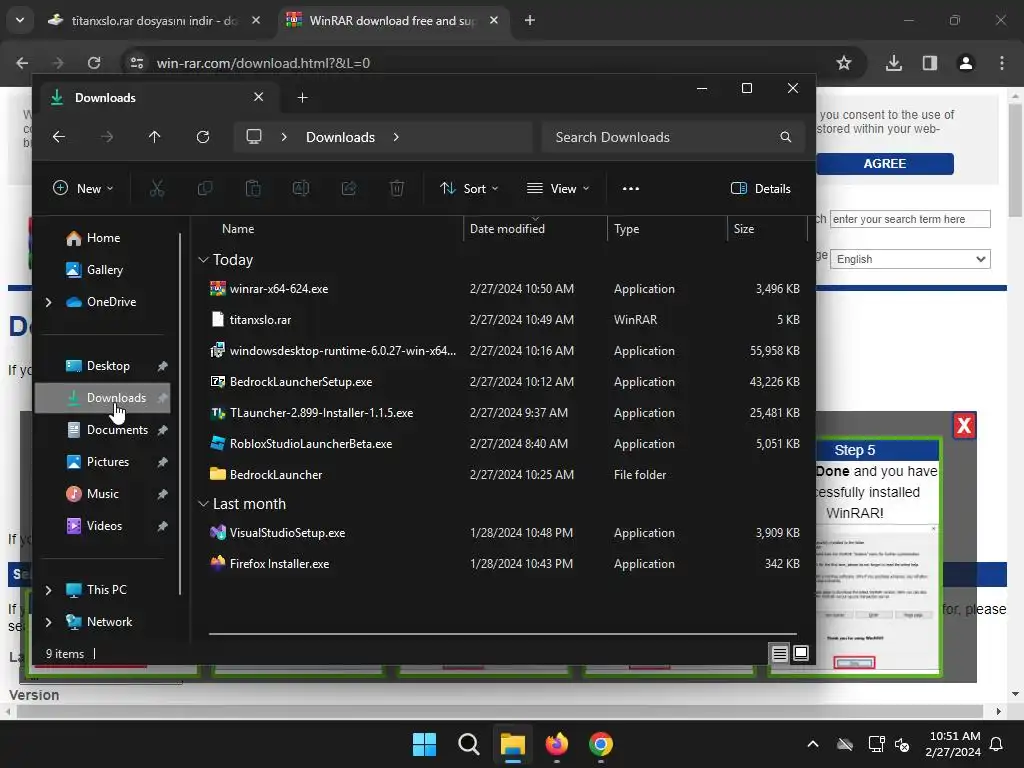Open Chrome side panel icon
This screenshot has width=1024, height=768.
coord(930,63)
